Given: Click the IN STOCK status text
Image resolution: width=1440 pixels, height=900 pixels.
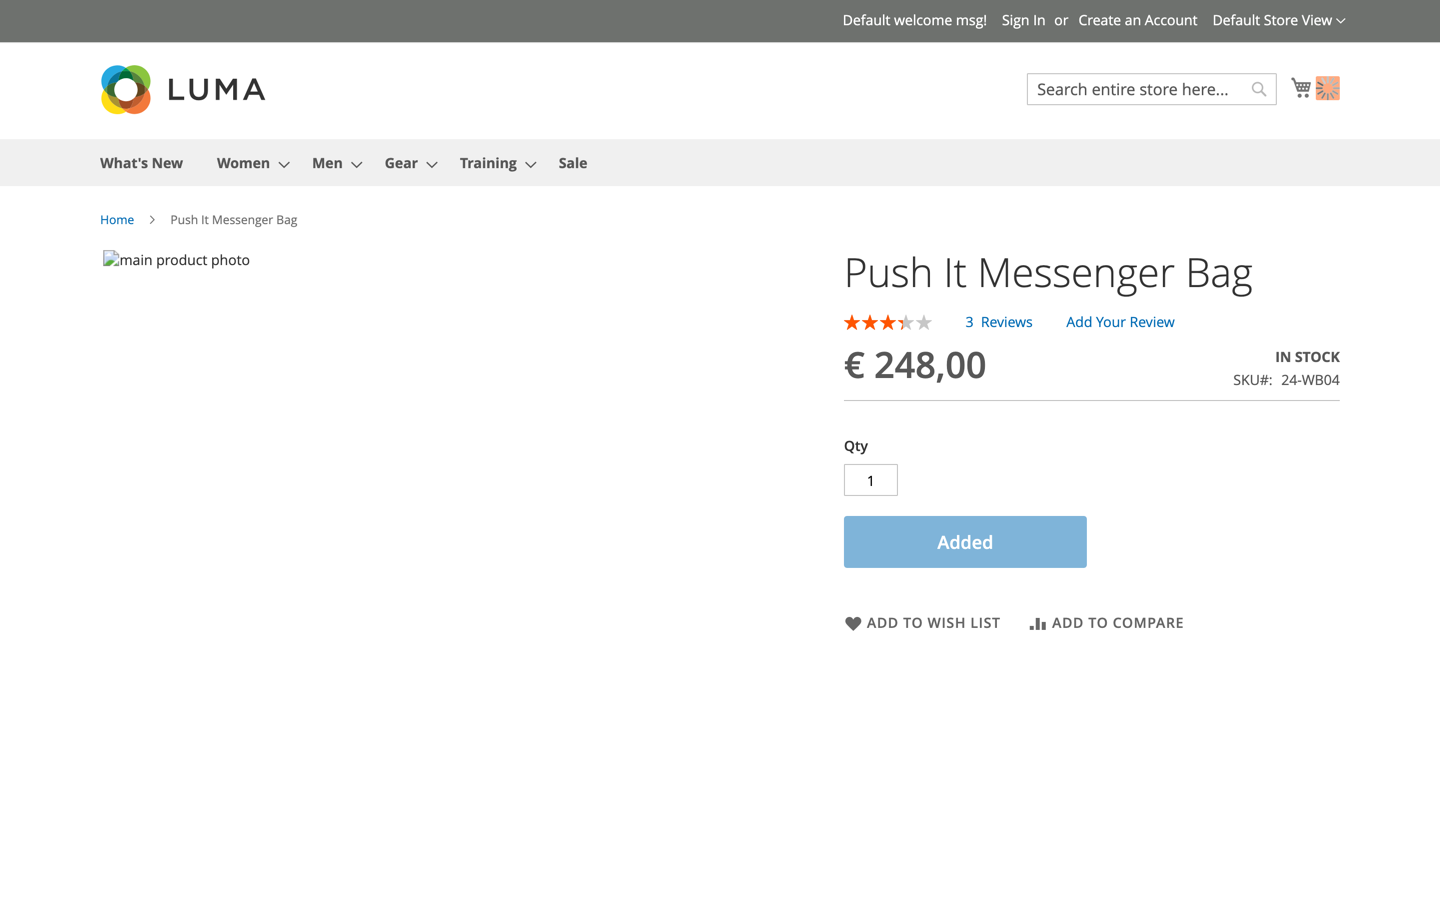Looking at the screenshot, I should 1307,357.
